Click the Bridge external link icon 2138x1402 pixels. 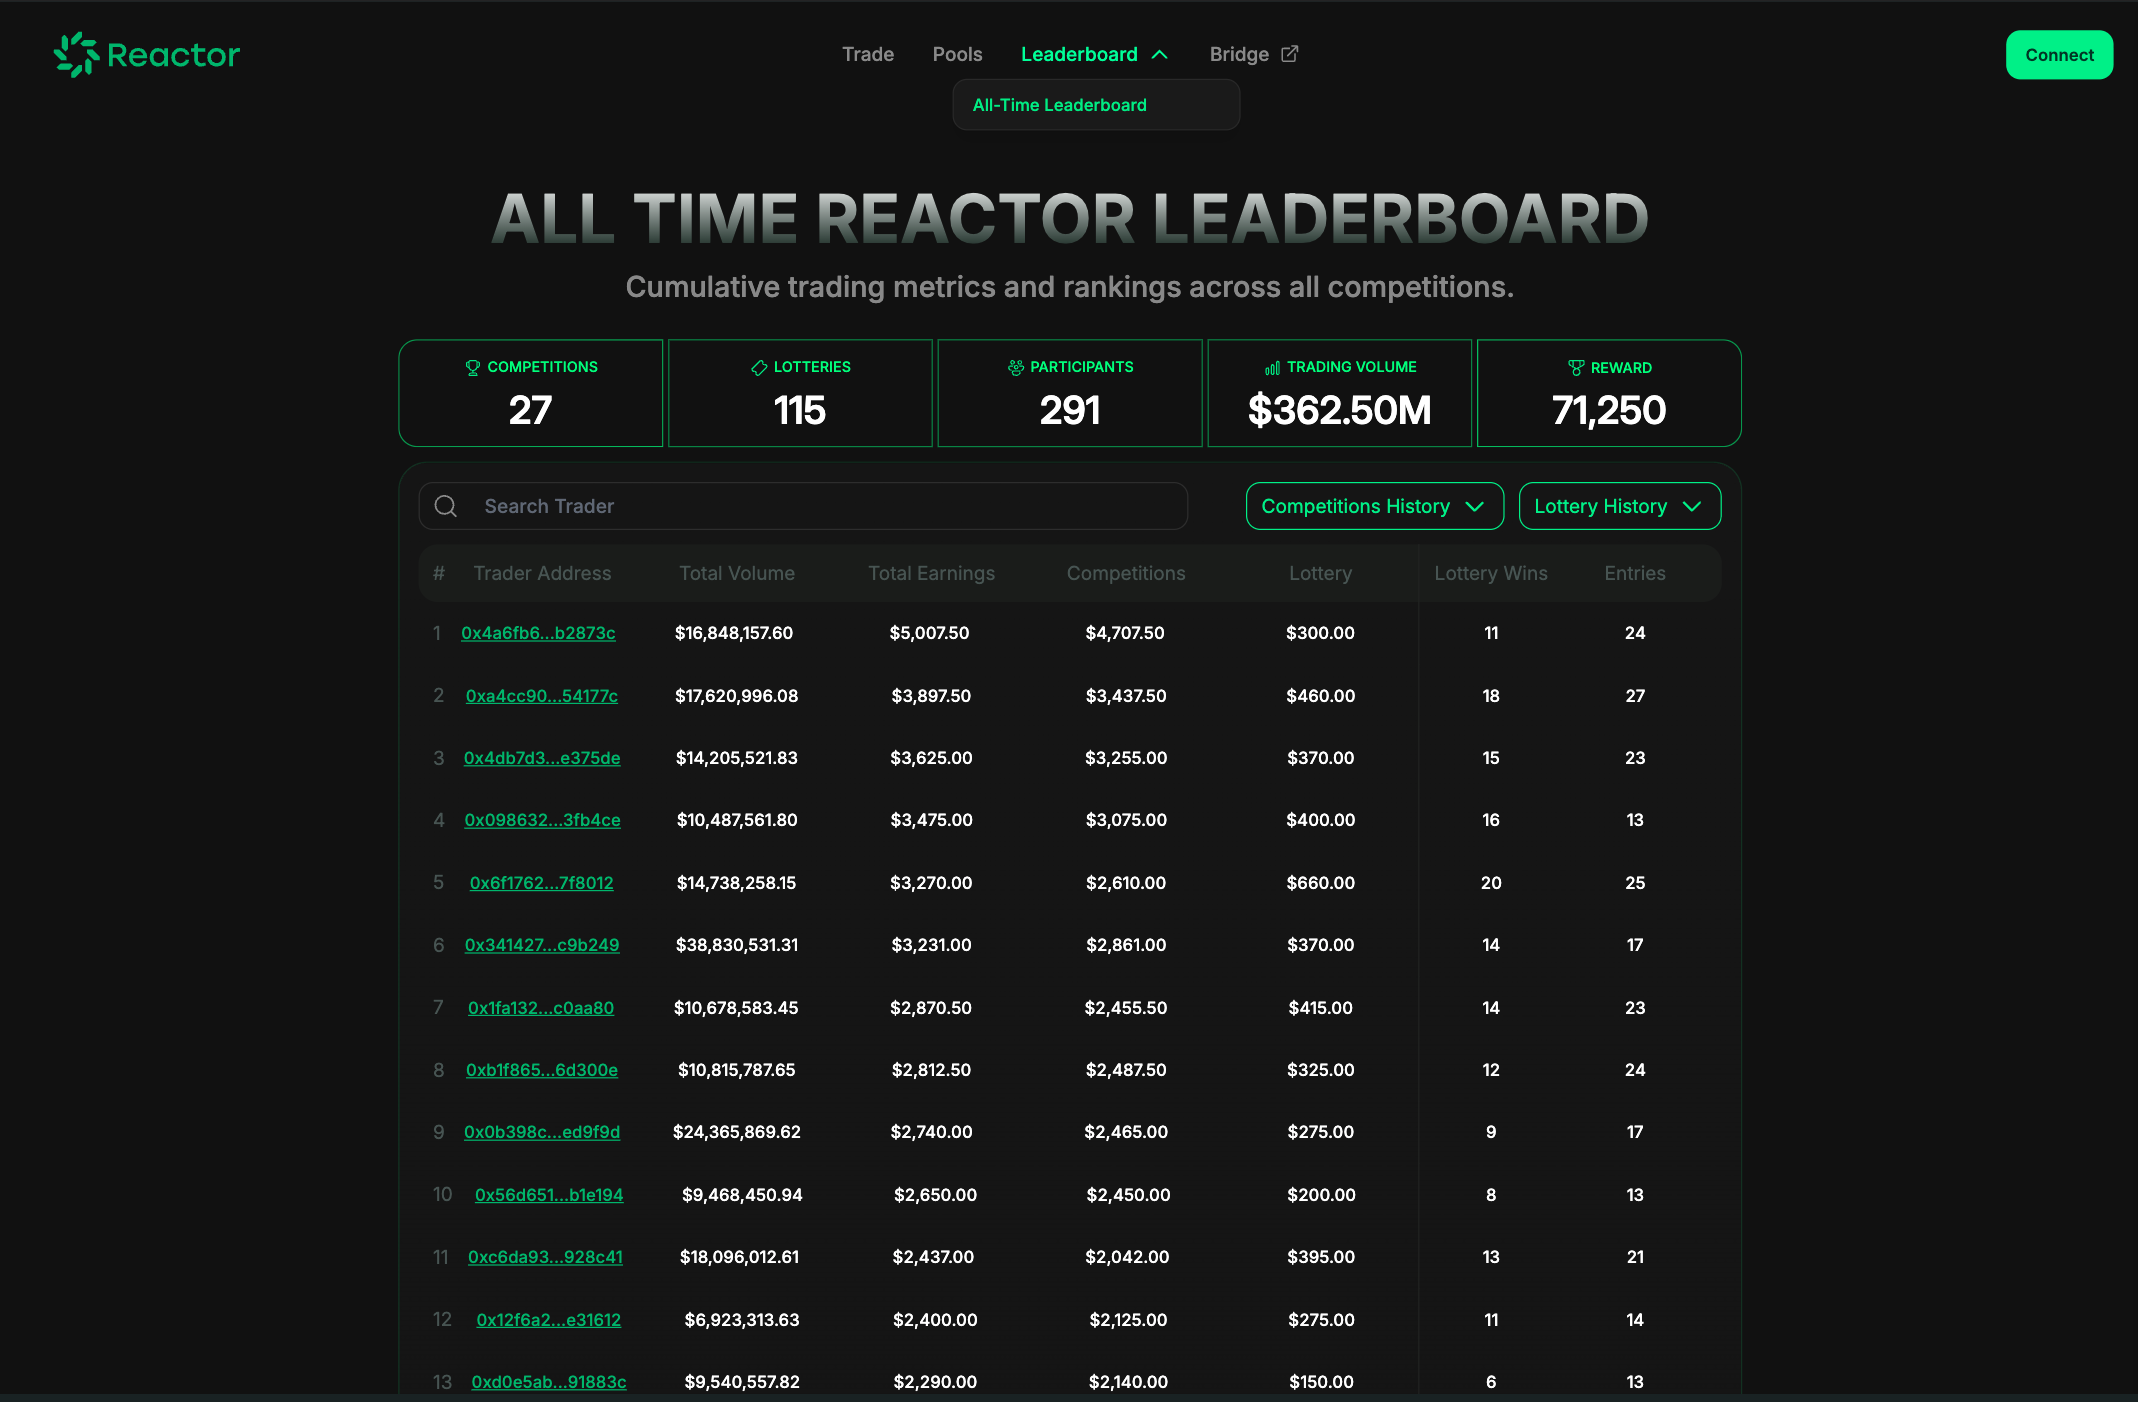1290,54
